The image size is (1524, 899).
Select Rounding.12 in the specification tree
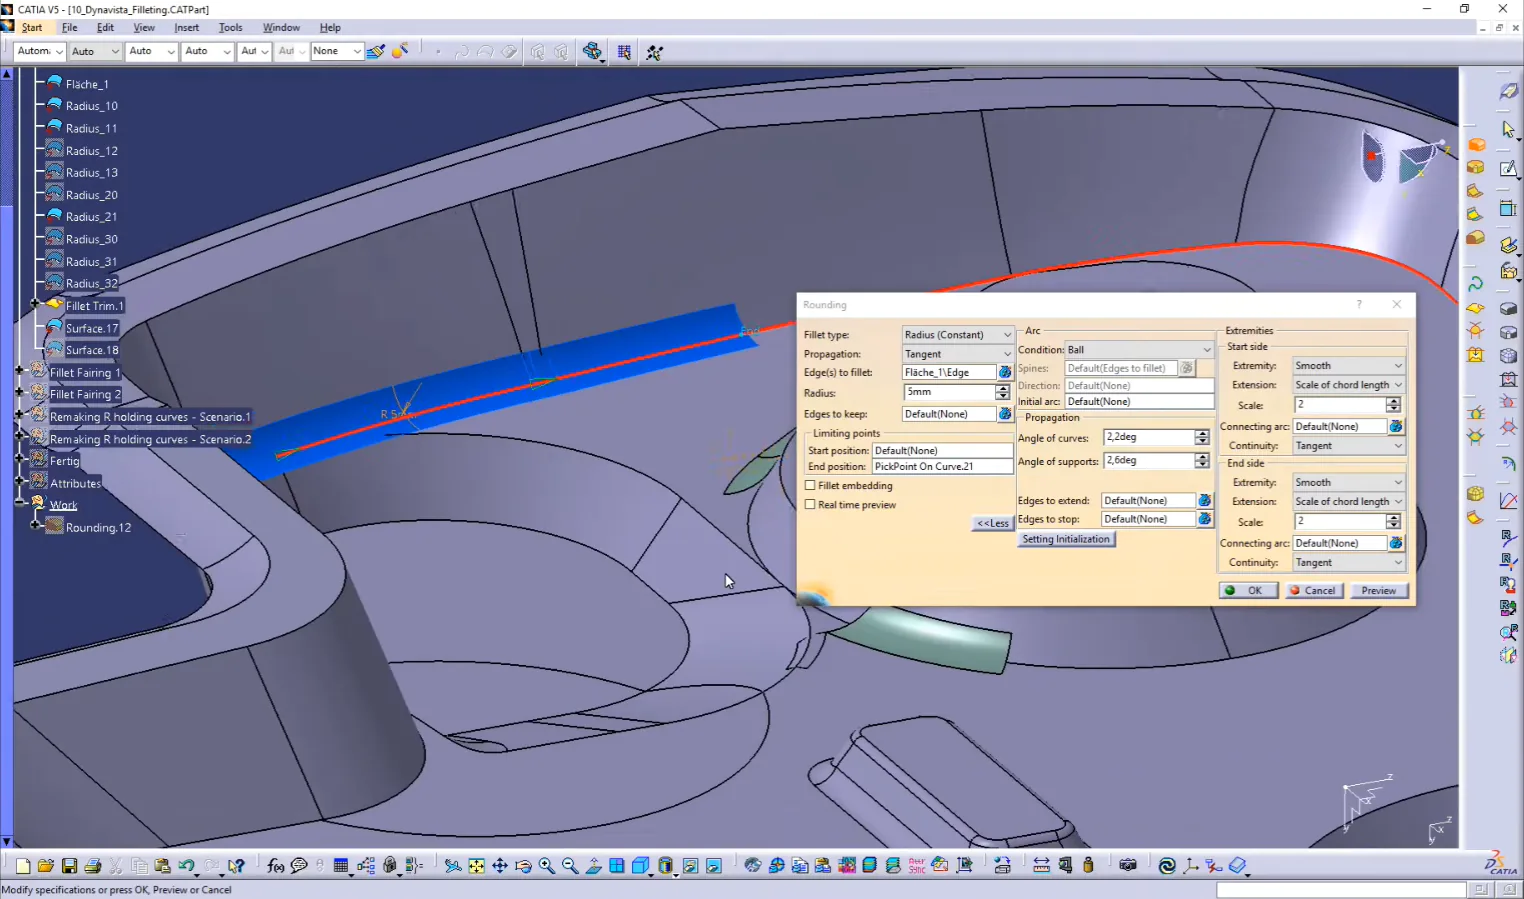(98, 528)
